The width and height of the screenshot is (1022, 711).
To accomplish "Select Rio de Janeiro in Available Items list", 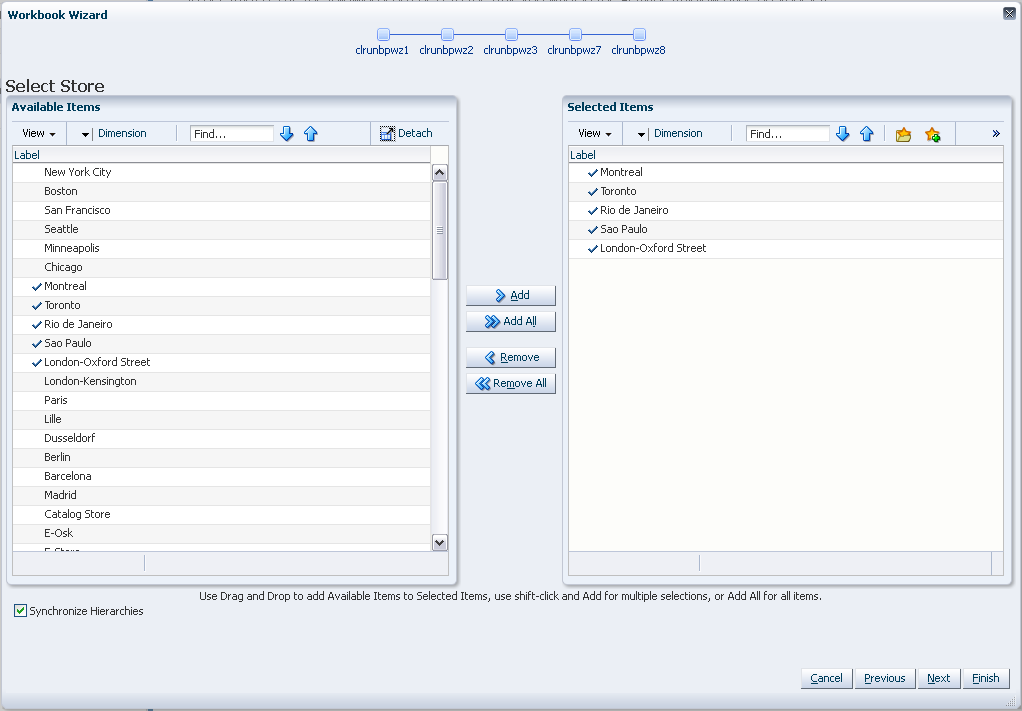I will (222, 324).
